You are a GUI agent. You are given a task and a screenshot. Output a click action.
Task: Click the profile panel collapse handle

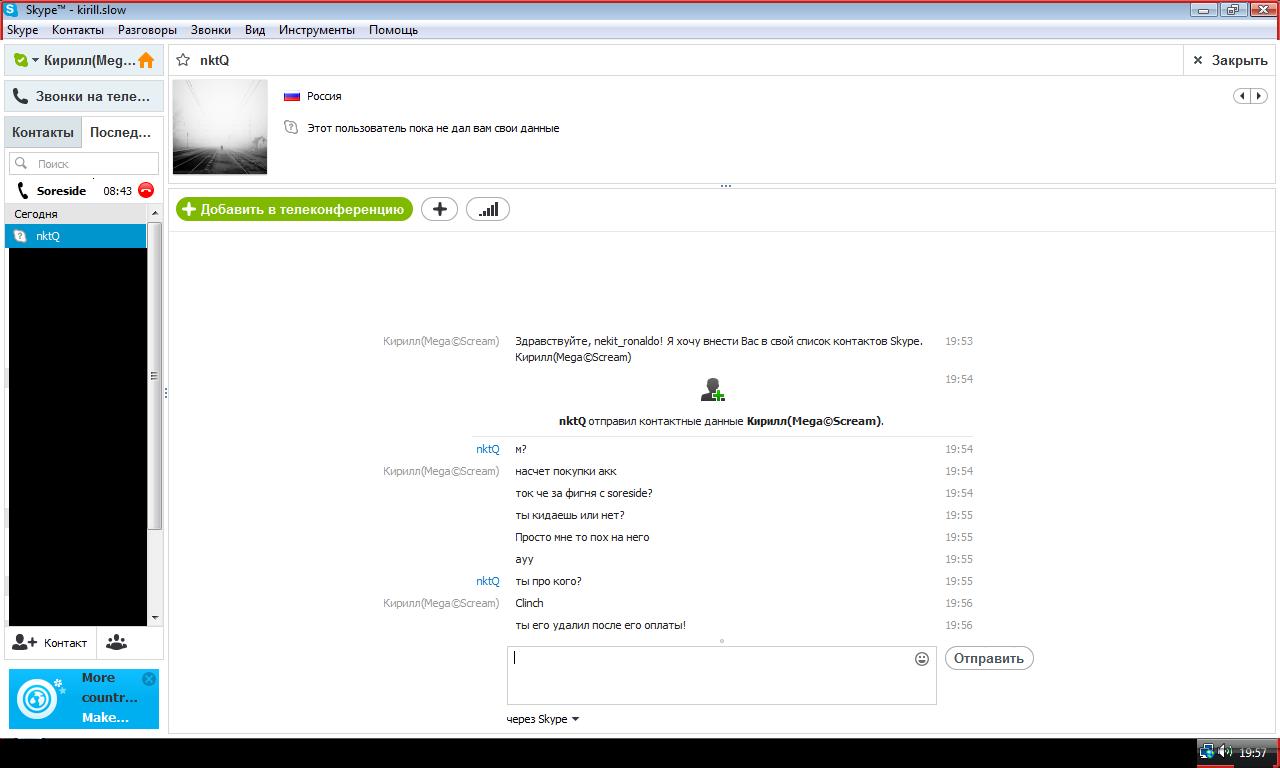point(725,186)
